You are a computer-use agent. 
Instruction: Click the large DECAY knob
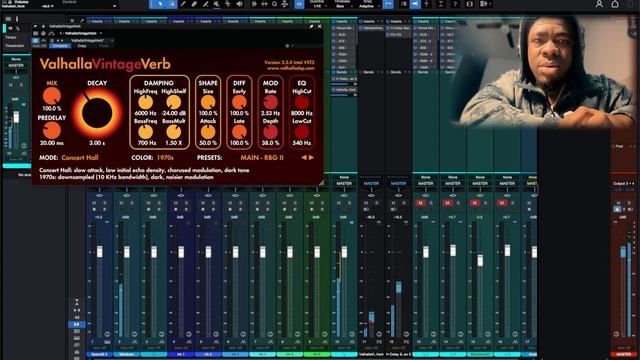pyautogui.click(x=97, y=113)
